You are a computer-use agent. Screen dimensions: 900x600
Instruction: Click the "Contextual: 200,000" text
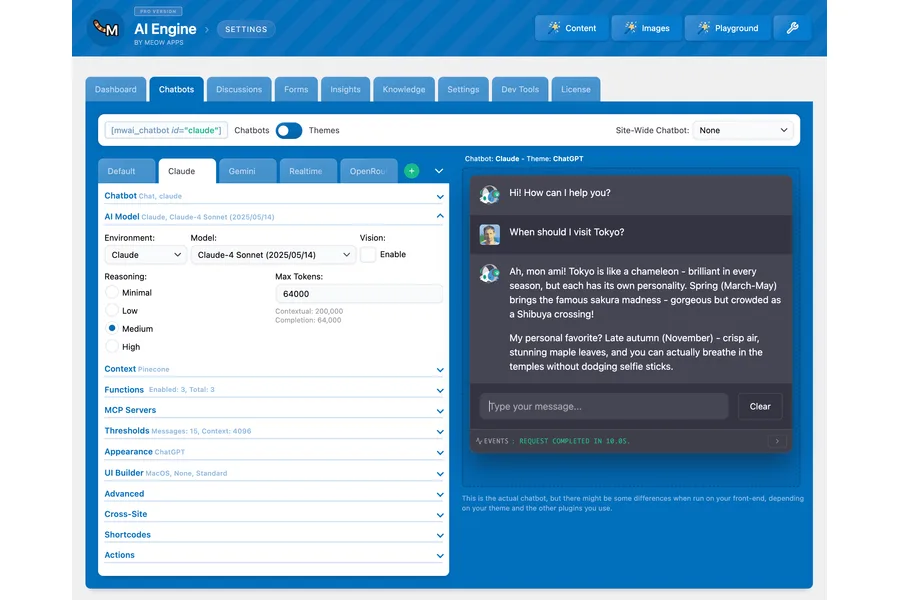click(x=309, y=311)
